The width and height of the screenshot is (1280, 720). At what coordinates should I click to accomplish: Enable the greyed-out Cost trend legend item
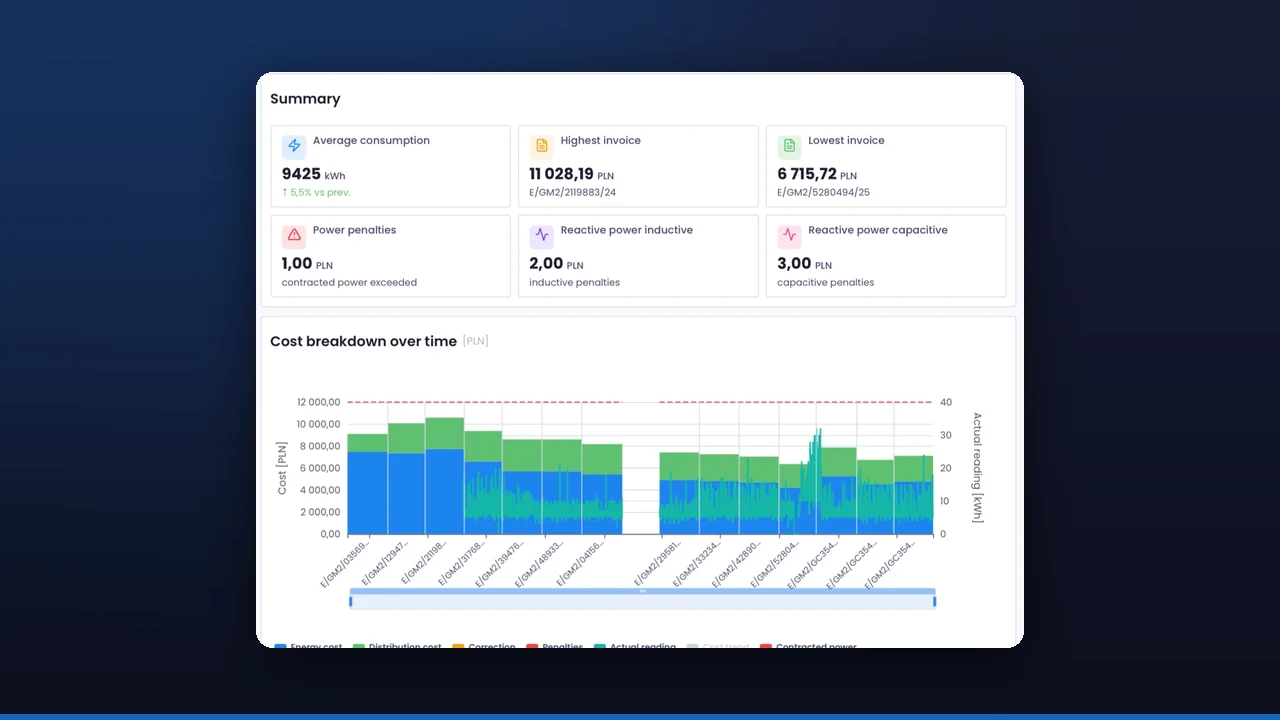click(x=718, y=646)
